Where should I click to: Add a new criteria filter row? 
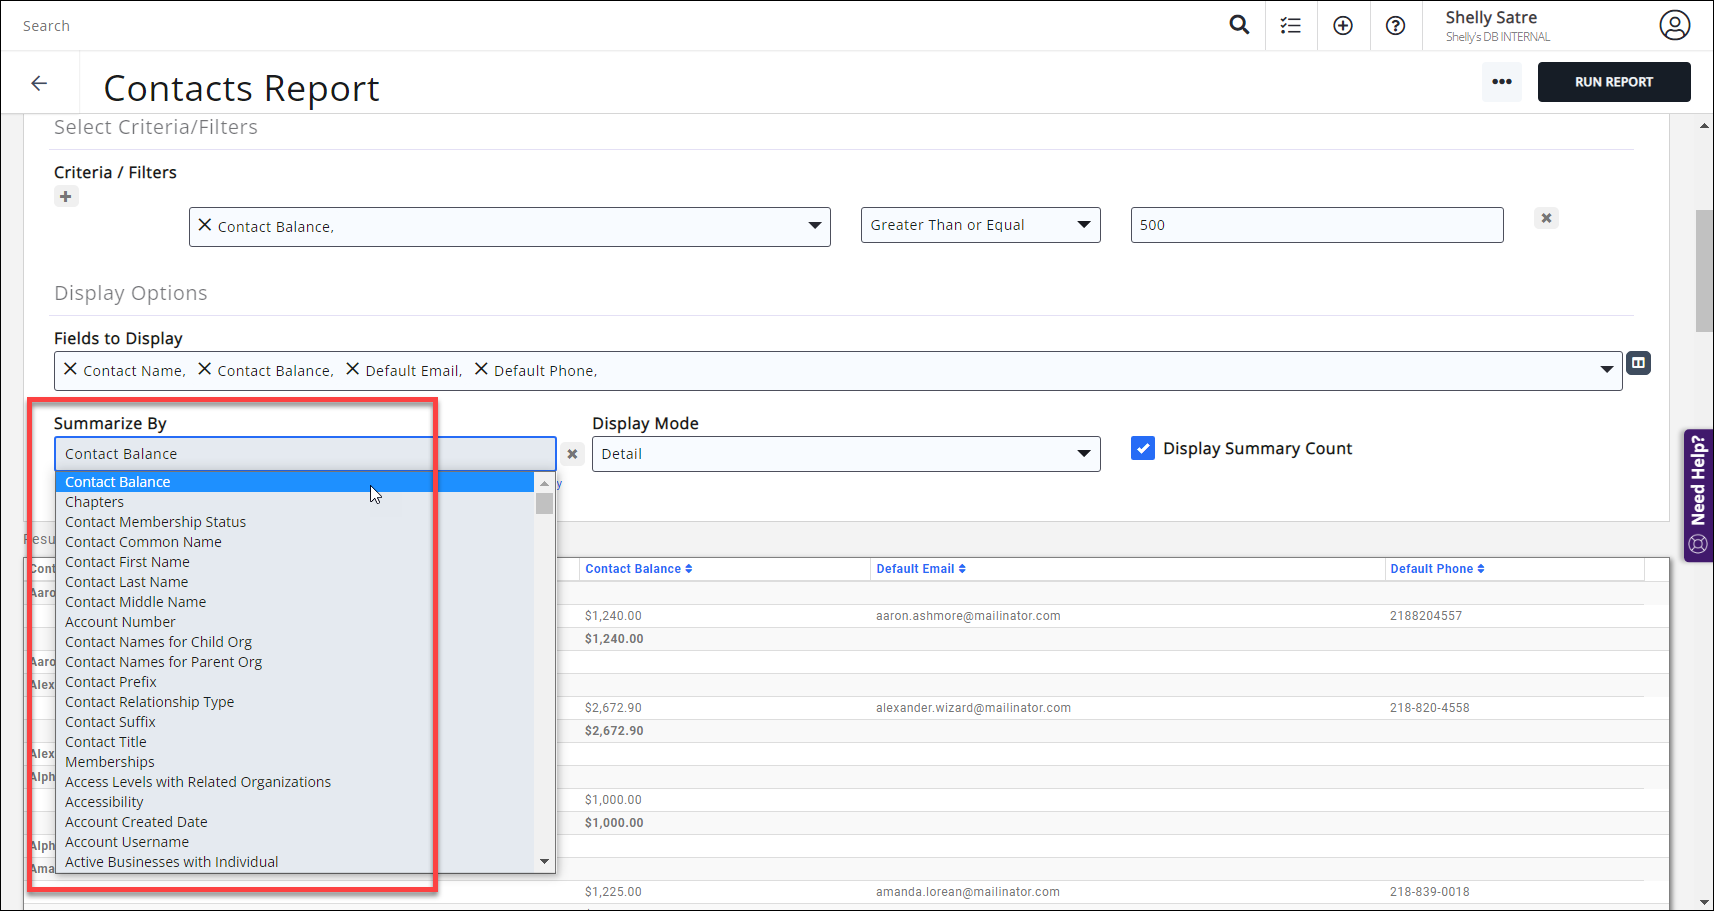pyautogui.click(x=66, y=197)
